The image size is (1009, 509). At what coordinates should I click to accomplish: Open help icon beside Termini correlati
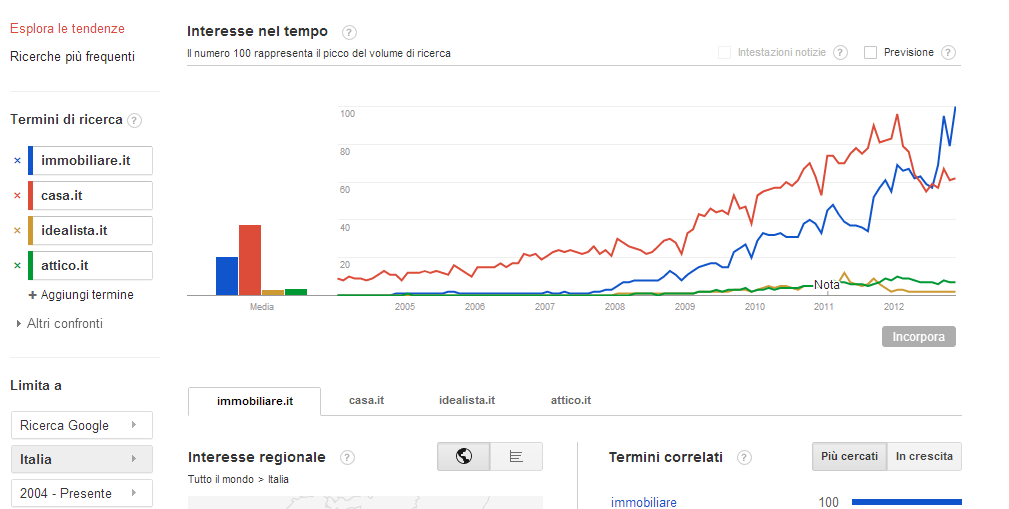(744, 457)
